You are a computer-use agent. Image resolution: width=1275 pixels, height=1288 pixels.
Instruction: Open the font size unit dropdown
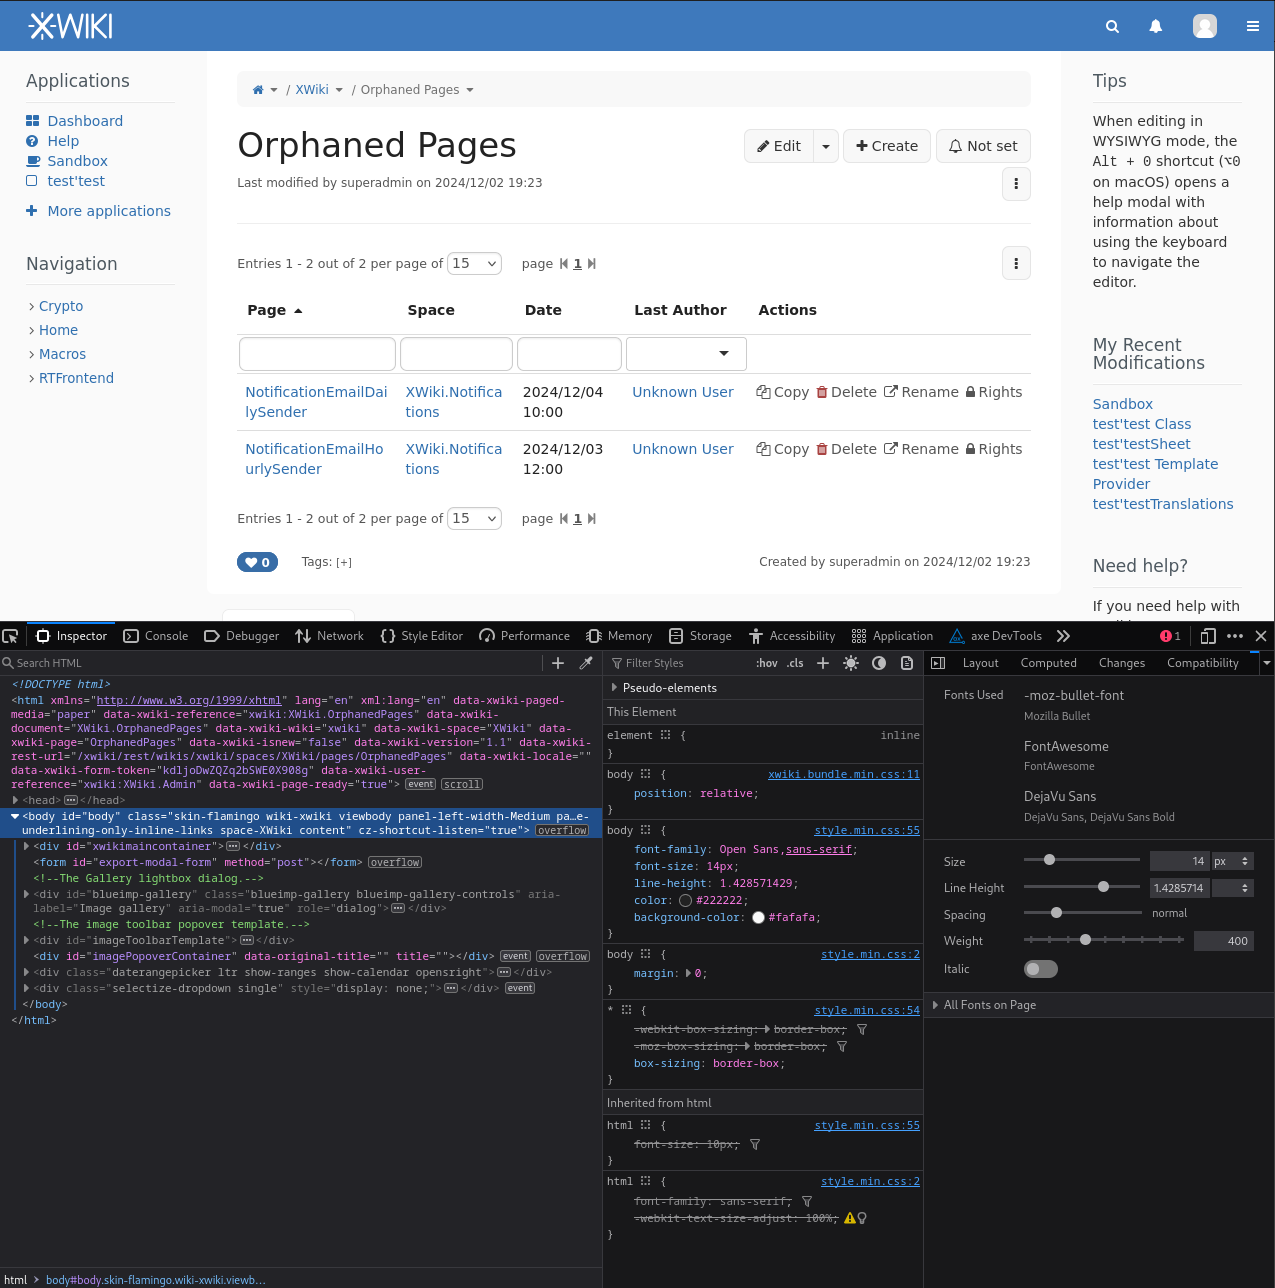[1233, 861]
